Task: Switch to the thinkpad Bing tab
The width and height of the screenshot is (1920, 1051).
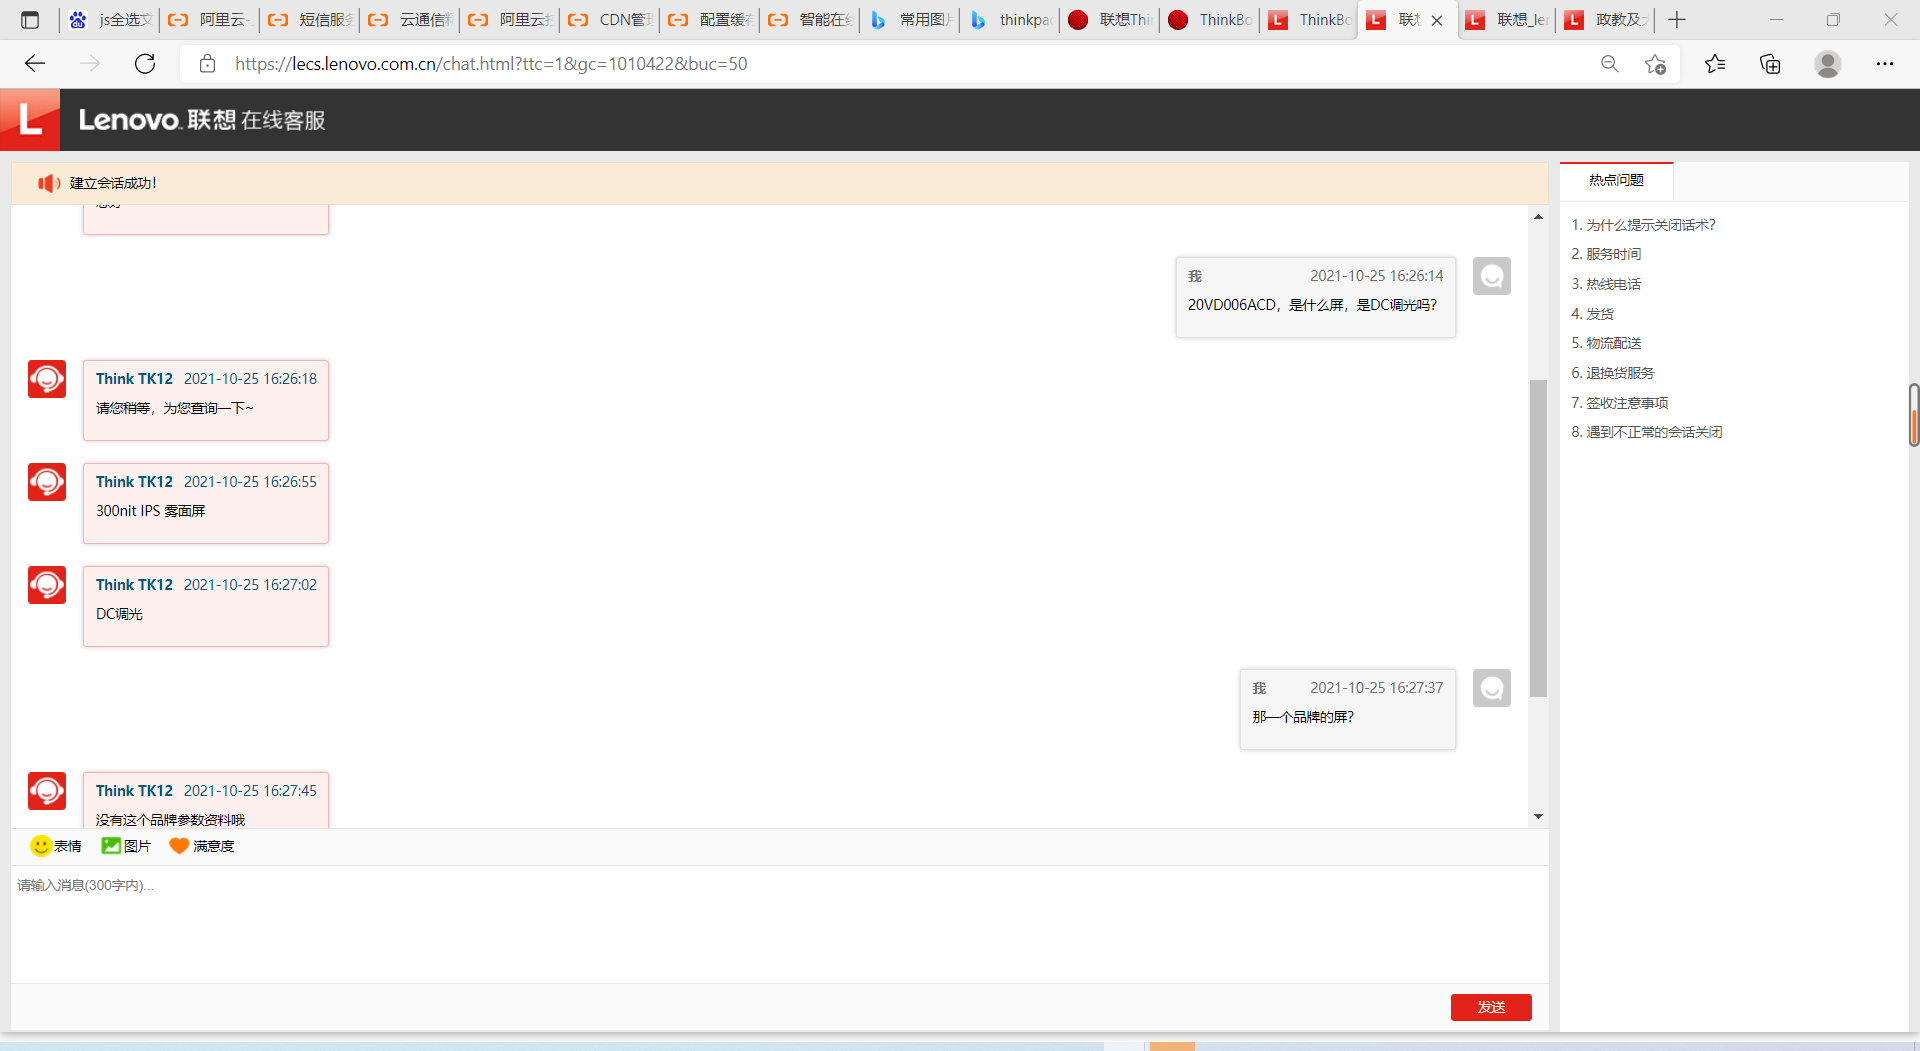Action: [x=1010, y=20]
